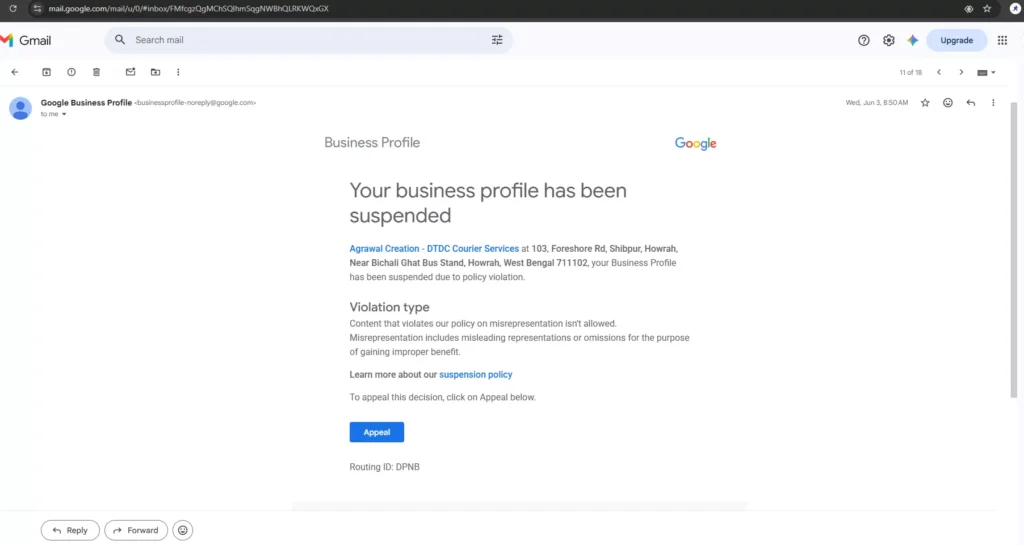This screenshot has width=1024, height=545.
Task: Click the email vertical scrollbar
Action: pos(1014,248)
